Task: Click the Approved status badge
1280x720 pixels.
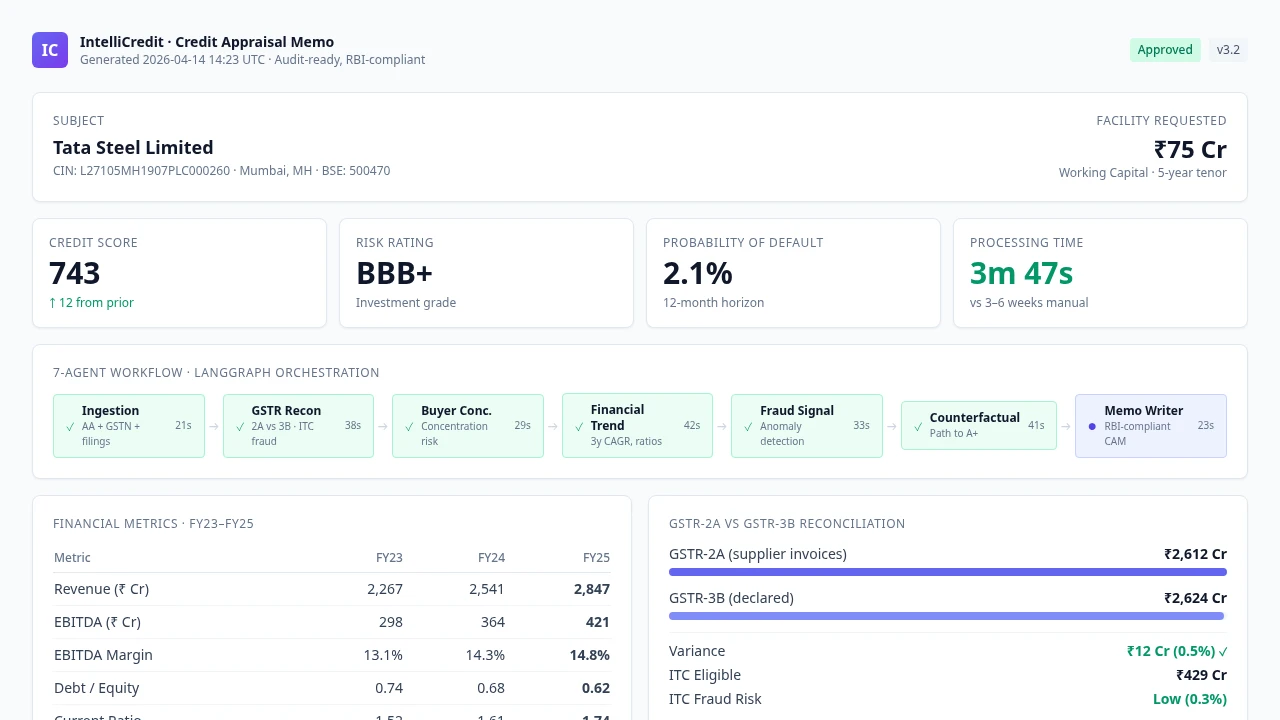Action: (x=1165, y=50)
